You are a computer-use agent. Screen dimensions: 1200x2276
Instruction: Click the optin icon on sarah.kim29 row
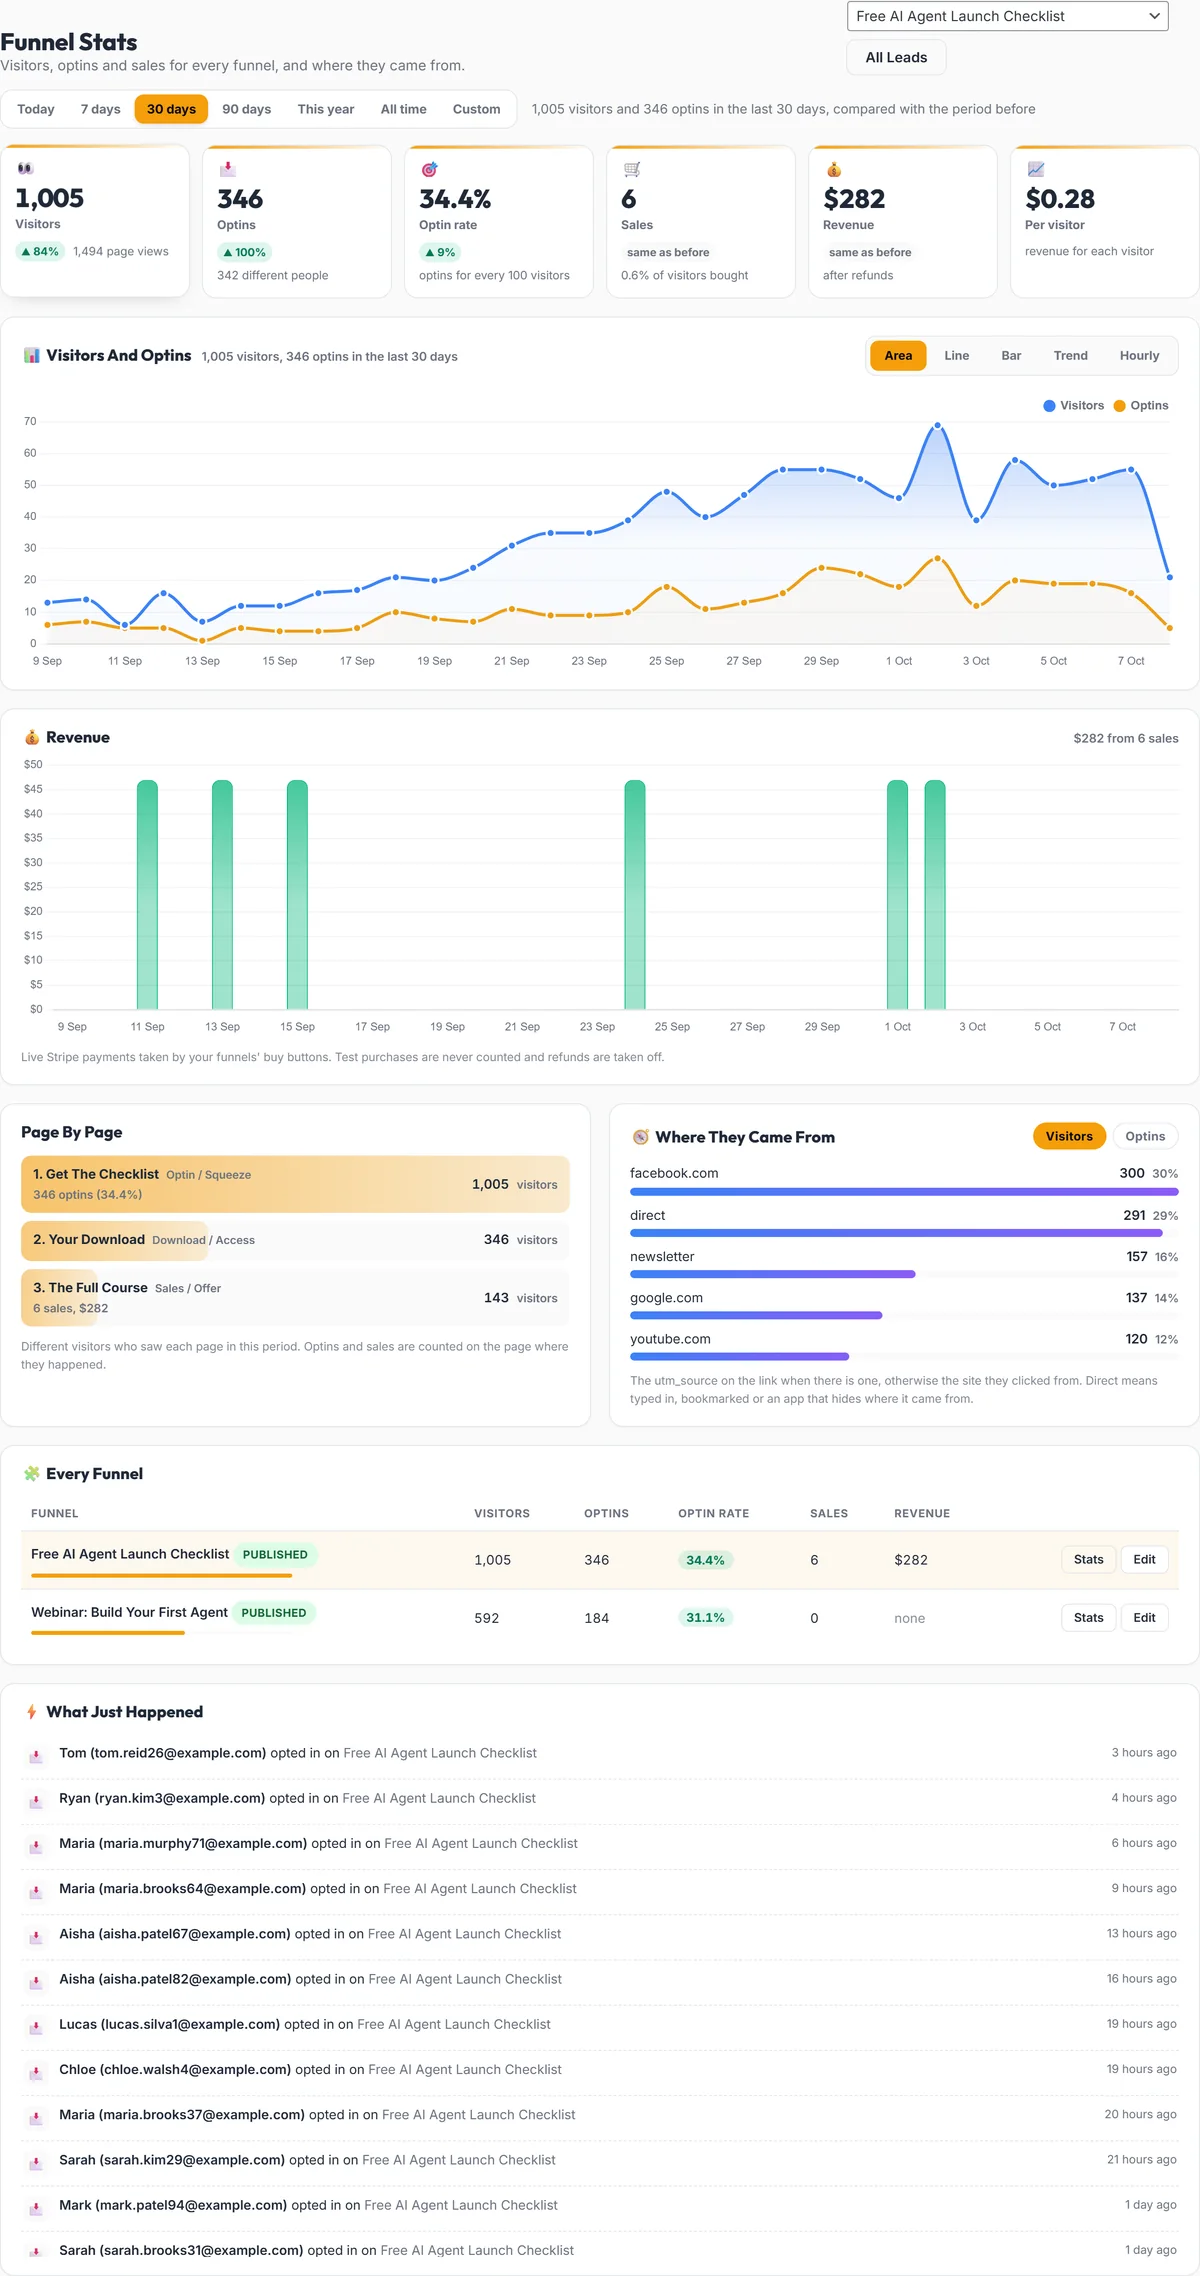click(36, 2162)
